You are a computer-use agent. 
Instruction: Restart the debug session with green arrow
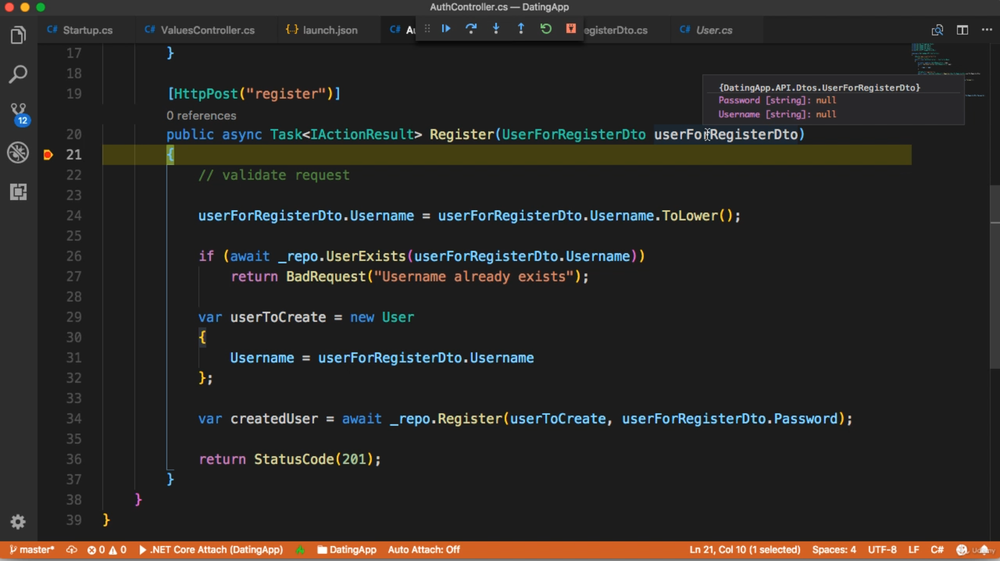click(546, 29)
